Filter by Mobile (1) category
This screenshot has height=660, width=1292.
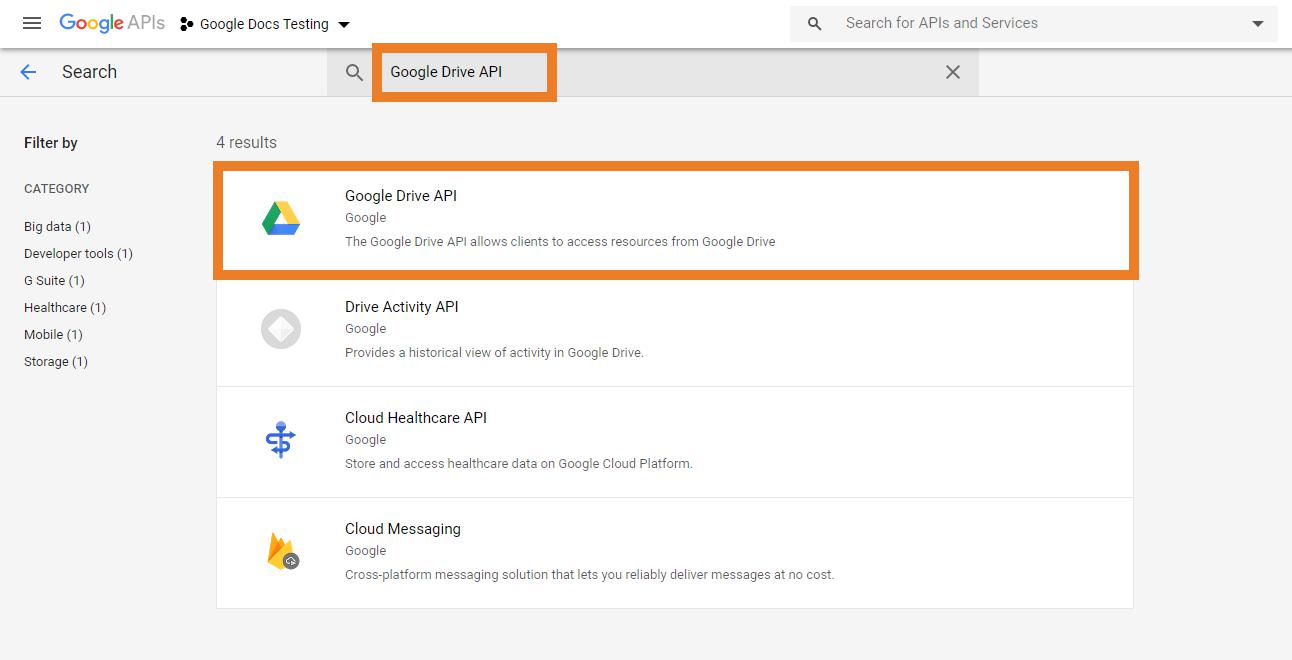coord(53,335)
